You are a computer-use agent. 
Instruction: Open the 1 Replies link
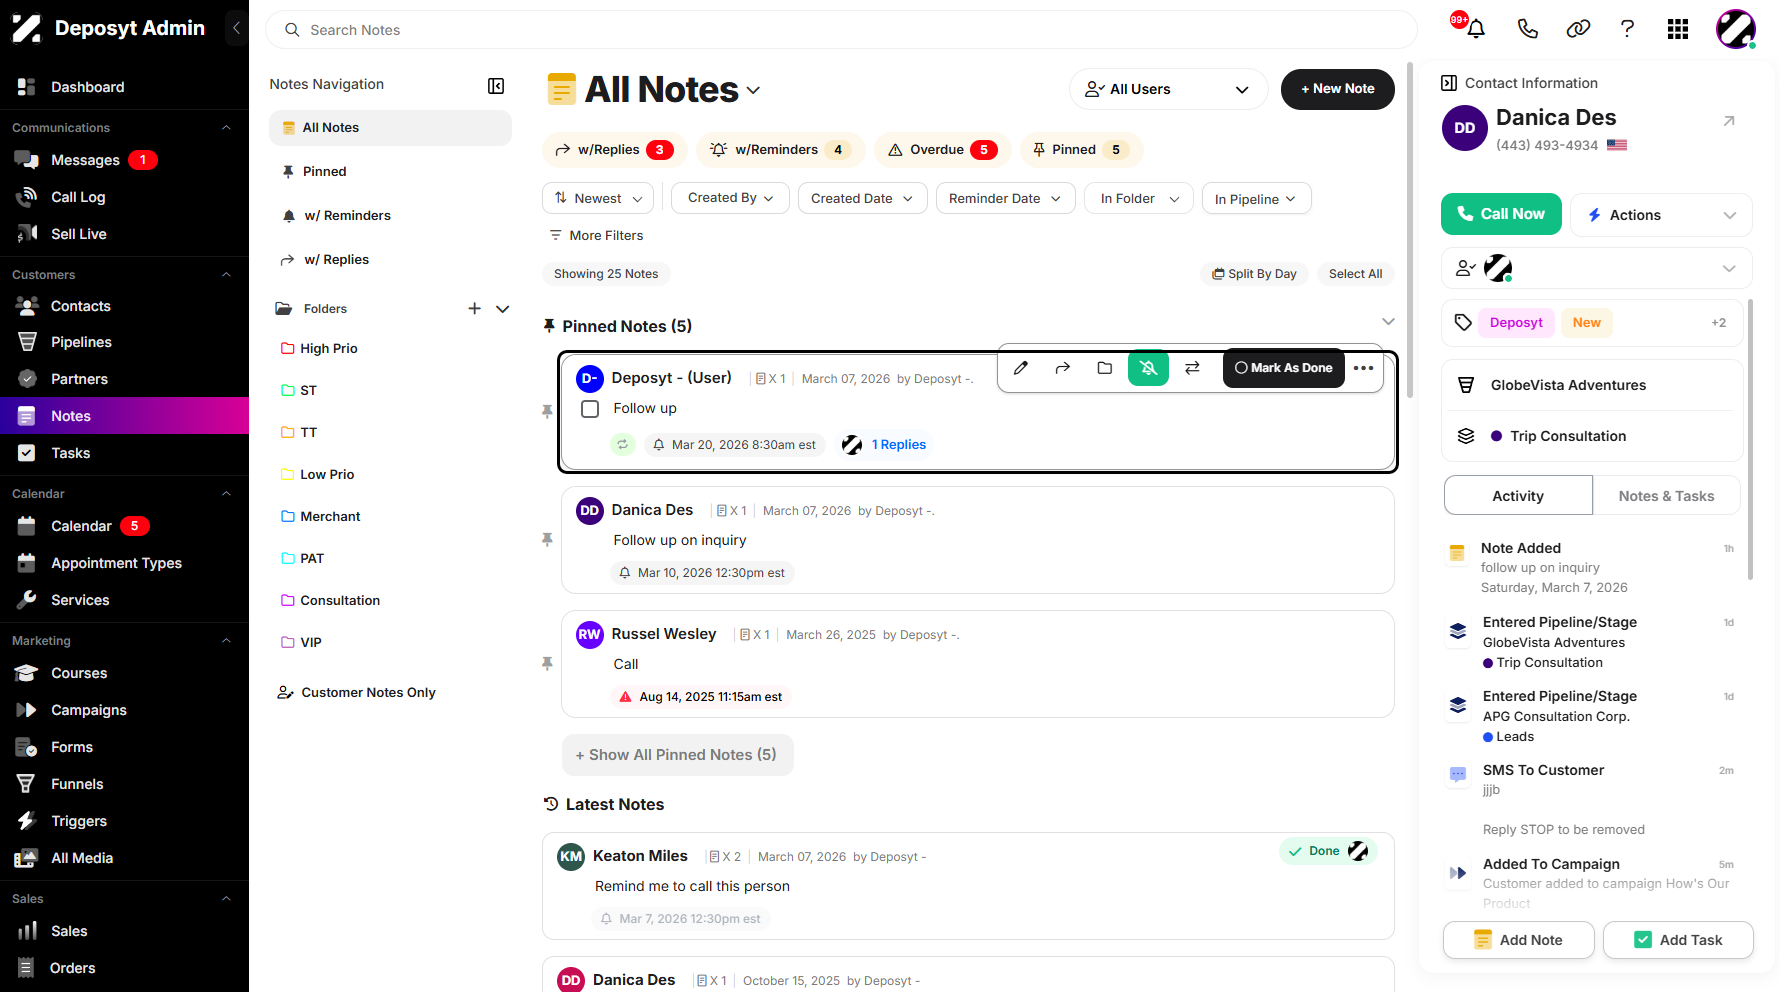tap(898, 445)
